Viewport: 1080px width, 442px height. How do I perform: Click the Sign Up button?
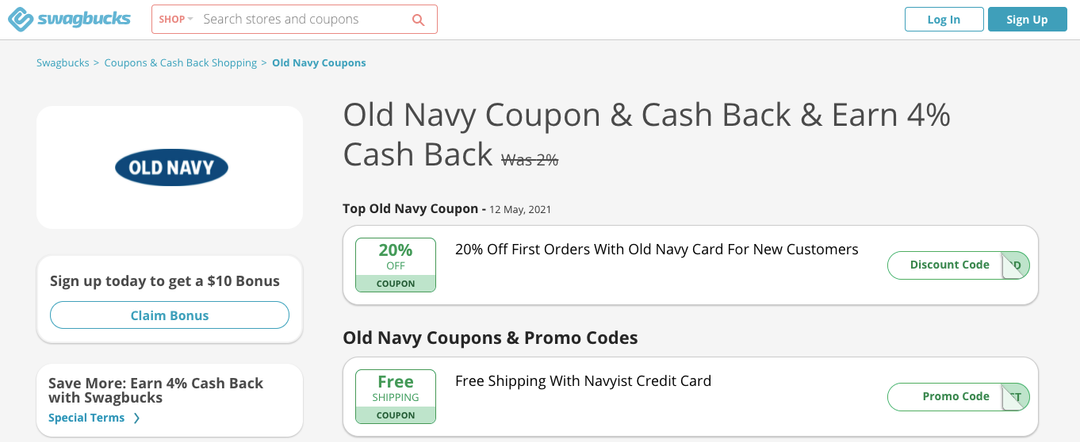[x=1027, y=19]
